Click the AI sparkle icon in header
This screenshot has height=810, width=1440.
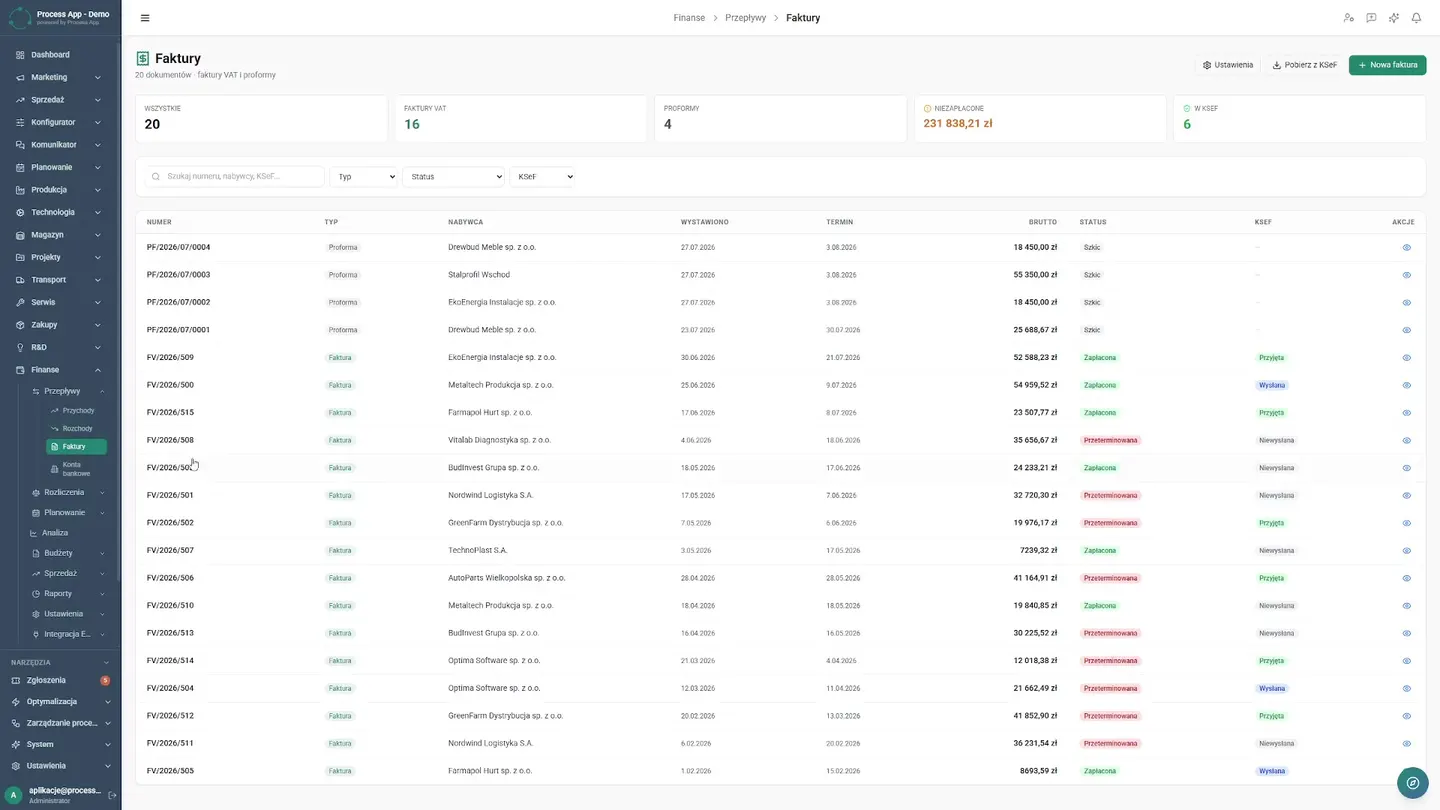[1394, 18]
